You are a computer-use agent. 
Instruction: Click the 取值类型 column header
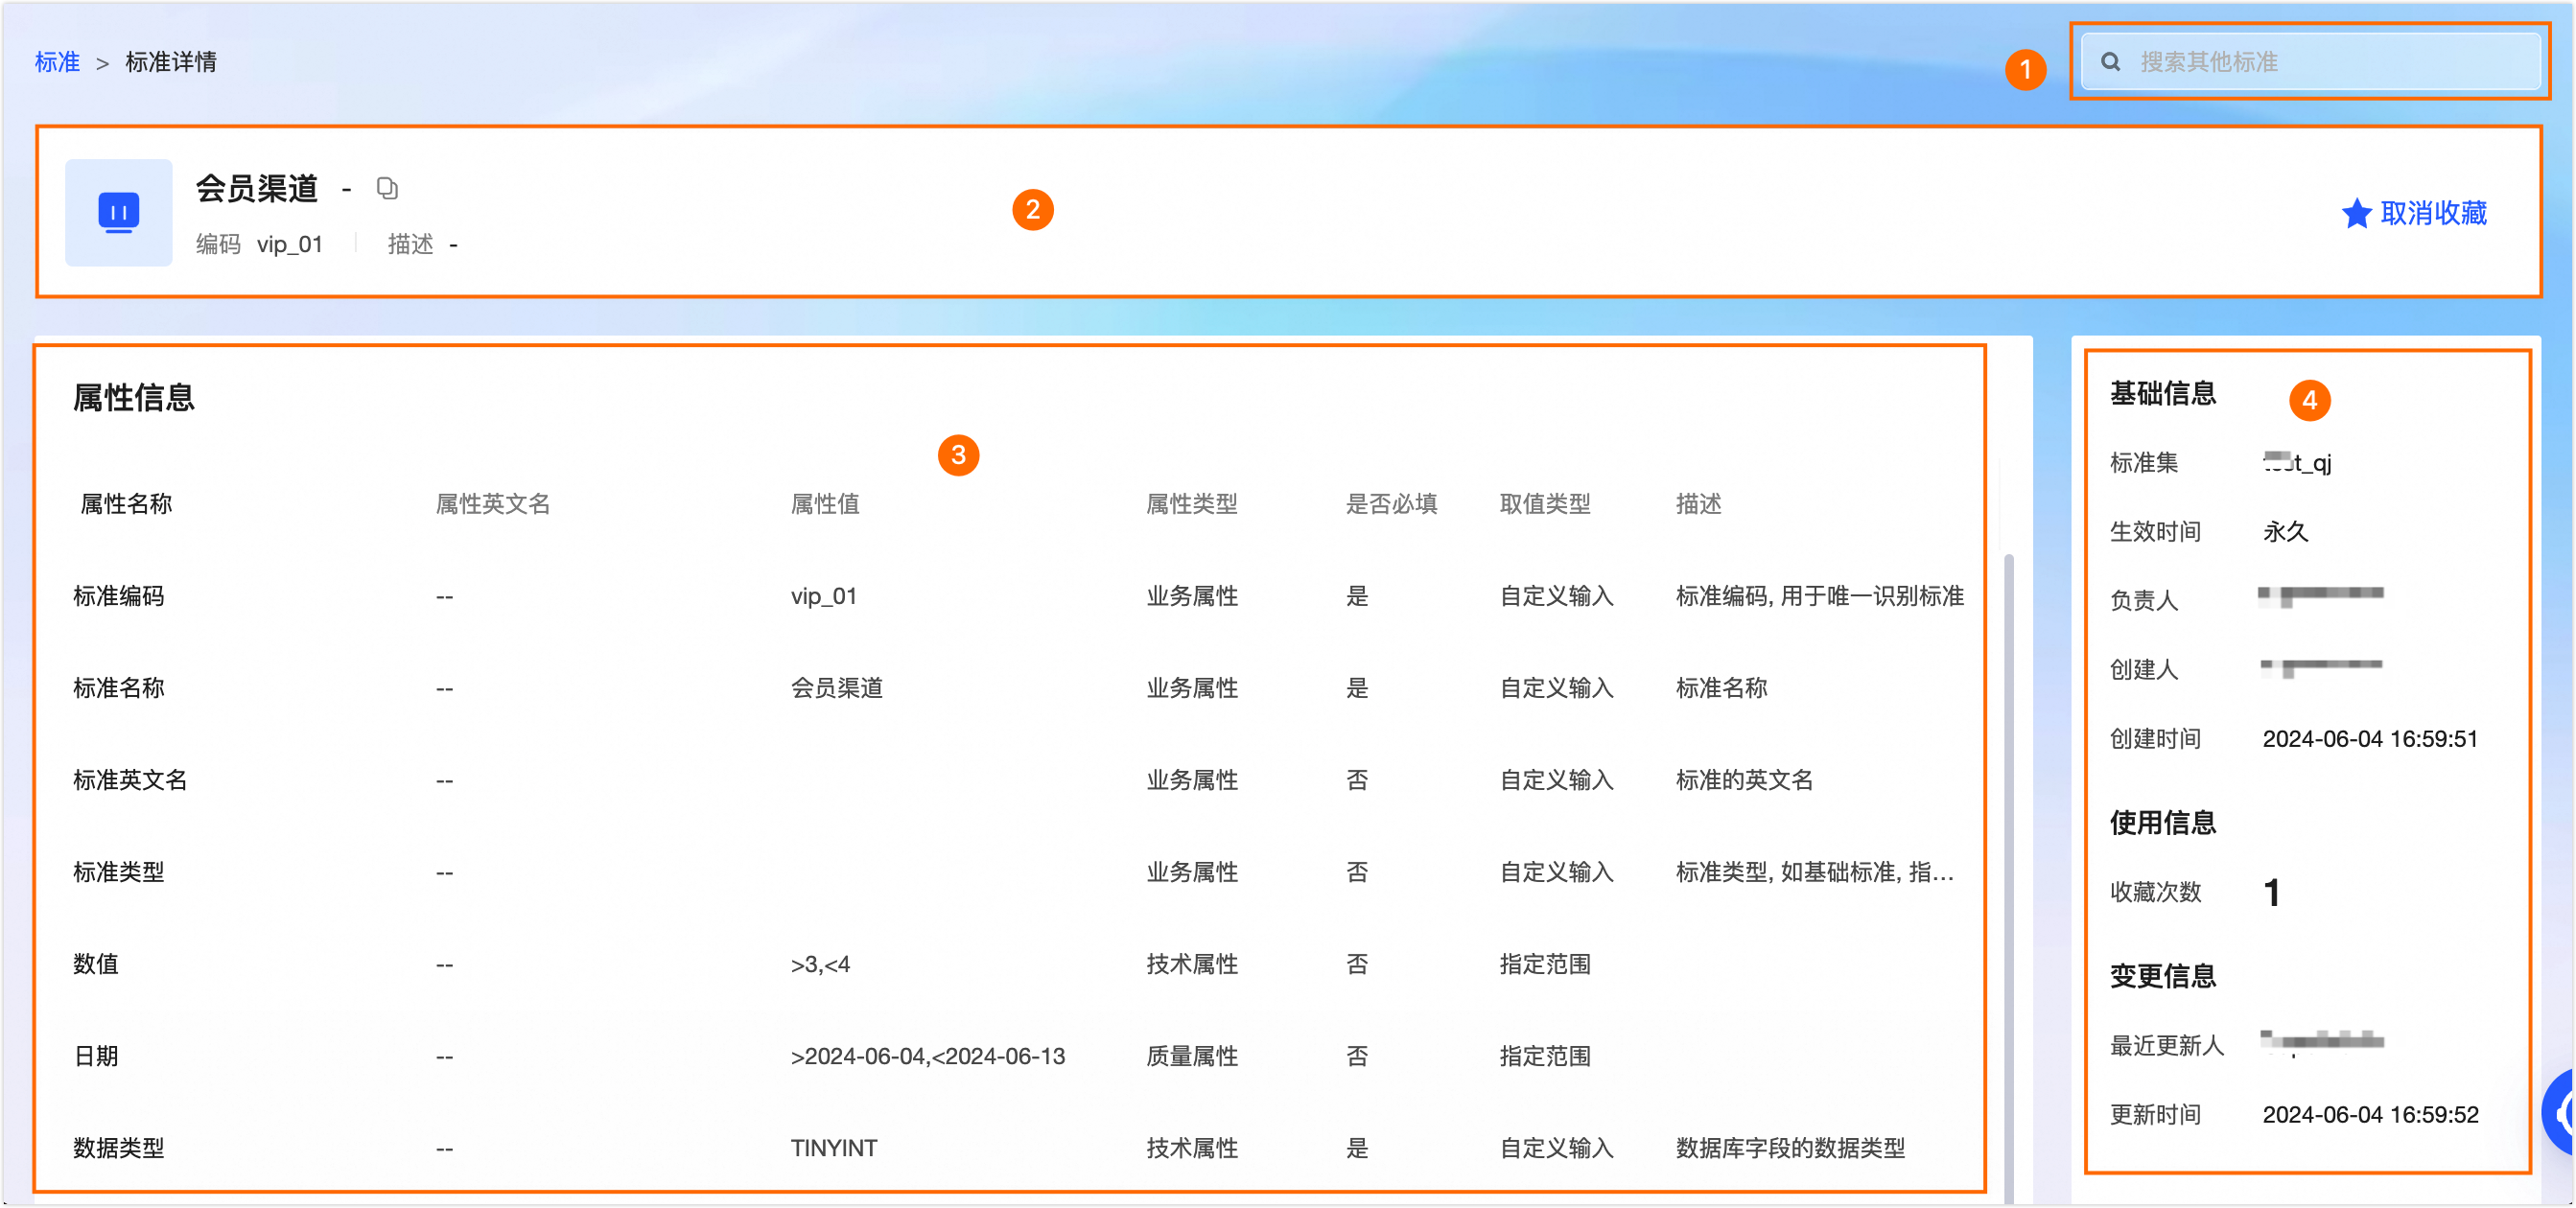(1545, 504)
